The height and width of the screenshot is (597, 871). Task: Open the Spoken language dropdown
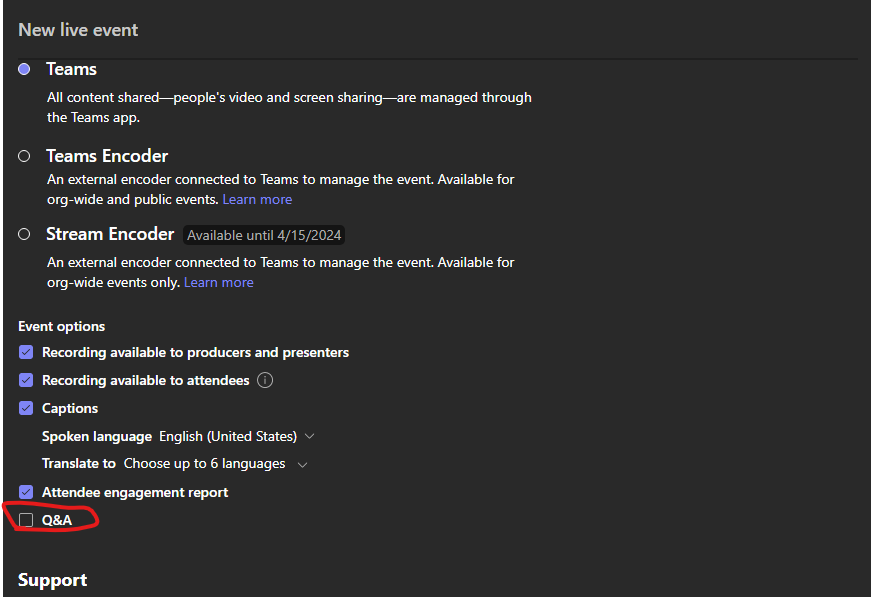click(x=237, y=437)
